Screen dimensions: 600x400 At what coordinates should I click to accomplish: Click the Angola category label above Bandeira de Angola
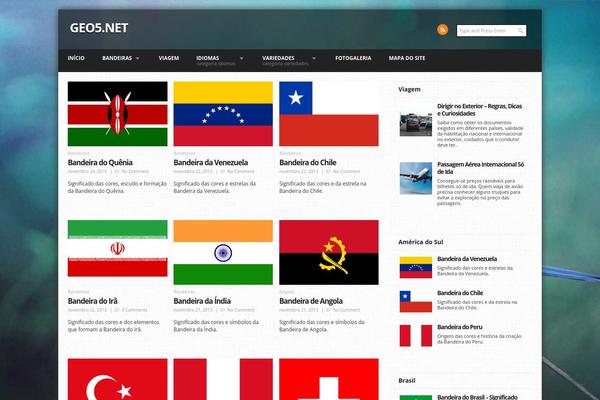click(287, 292)
